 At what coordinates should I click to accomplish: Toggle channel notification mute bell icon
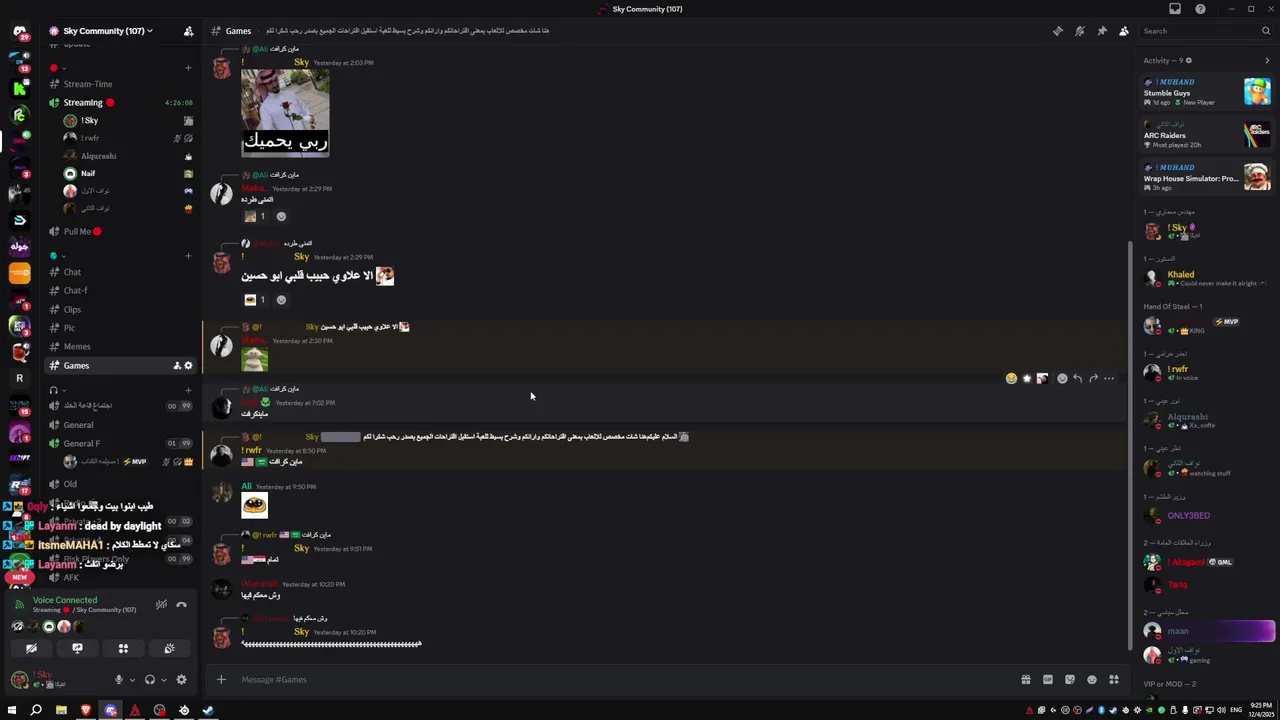click(x=1080, y=31)
